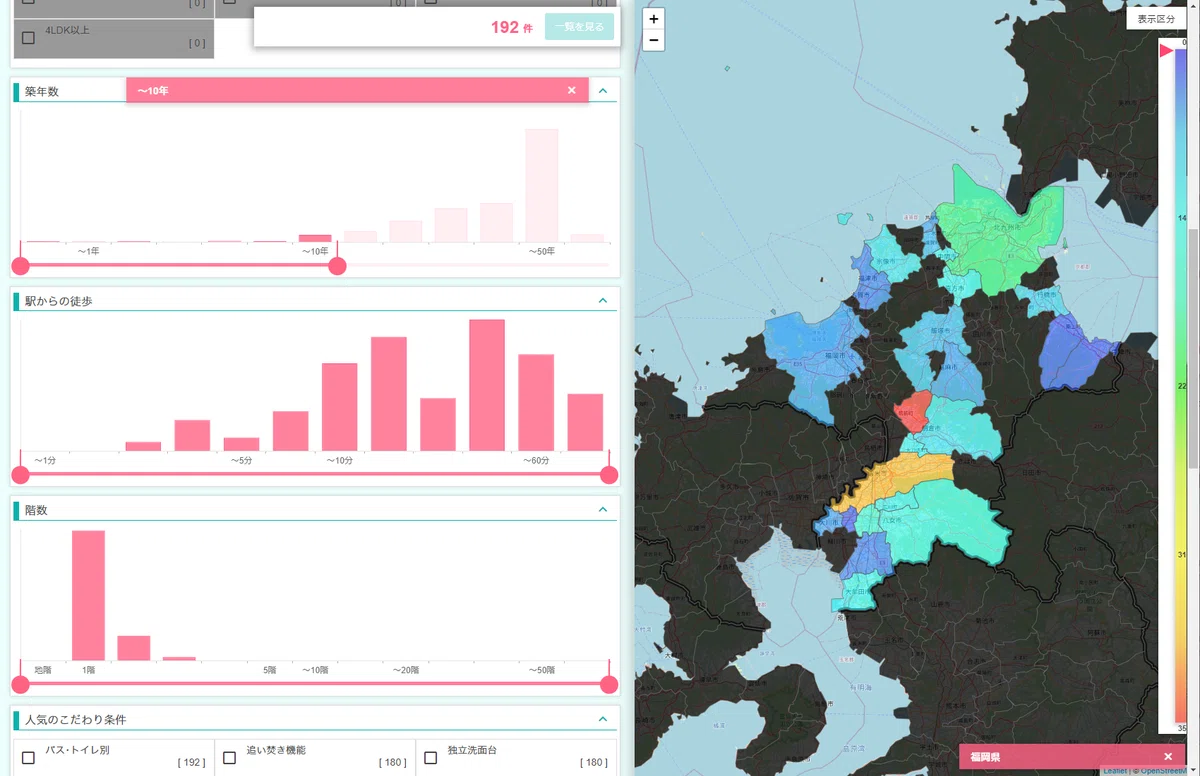Check the バス・トイレ別 option
Viewport: 1200px width, 776px height.
(28, 758)
